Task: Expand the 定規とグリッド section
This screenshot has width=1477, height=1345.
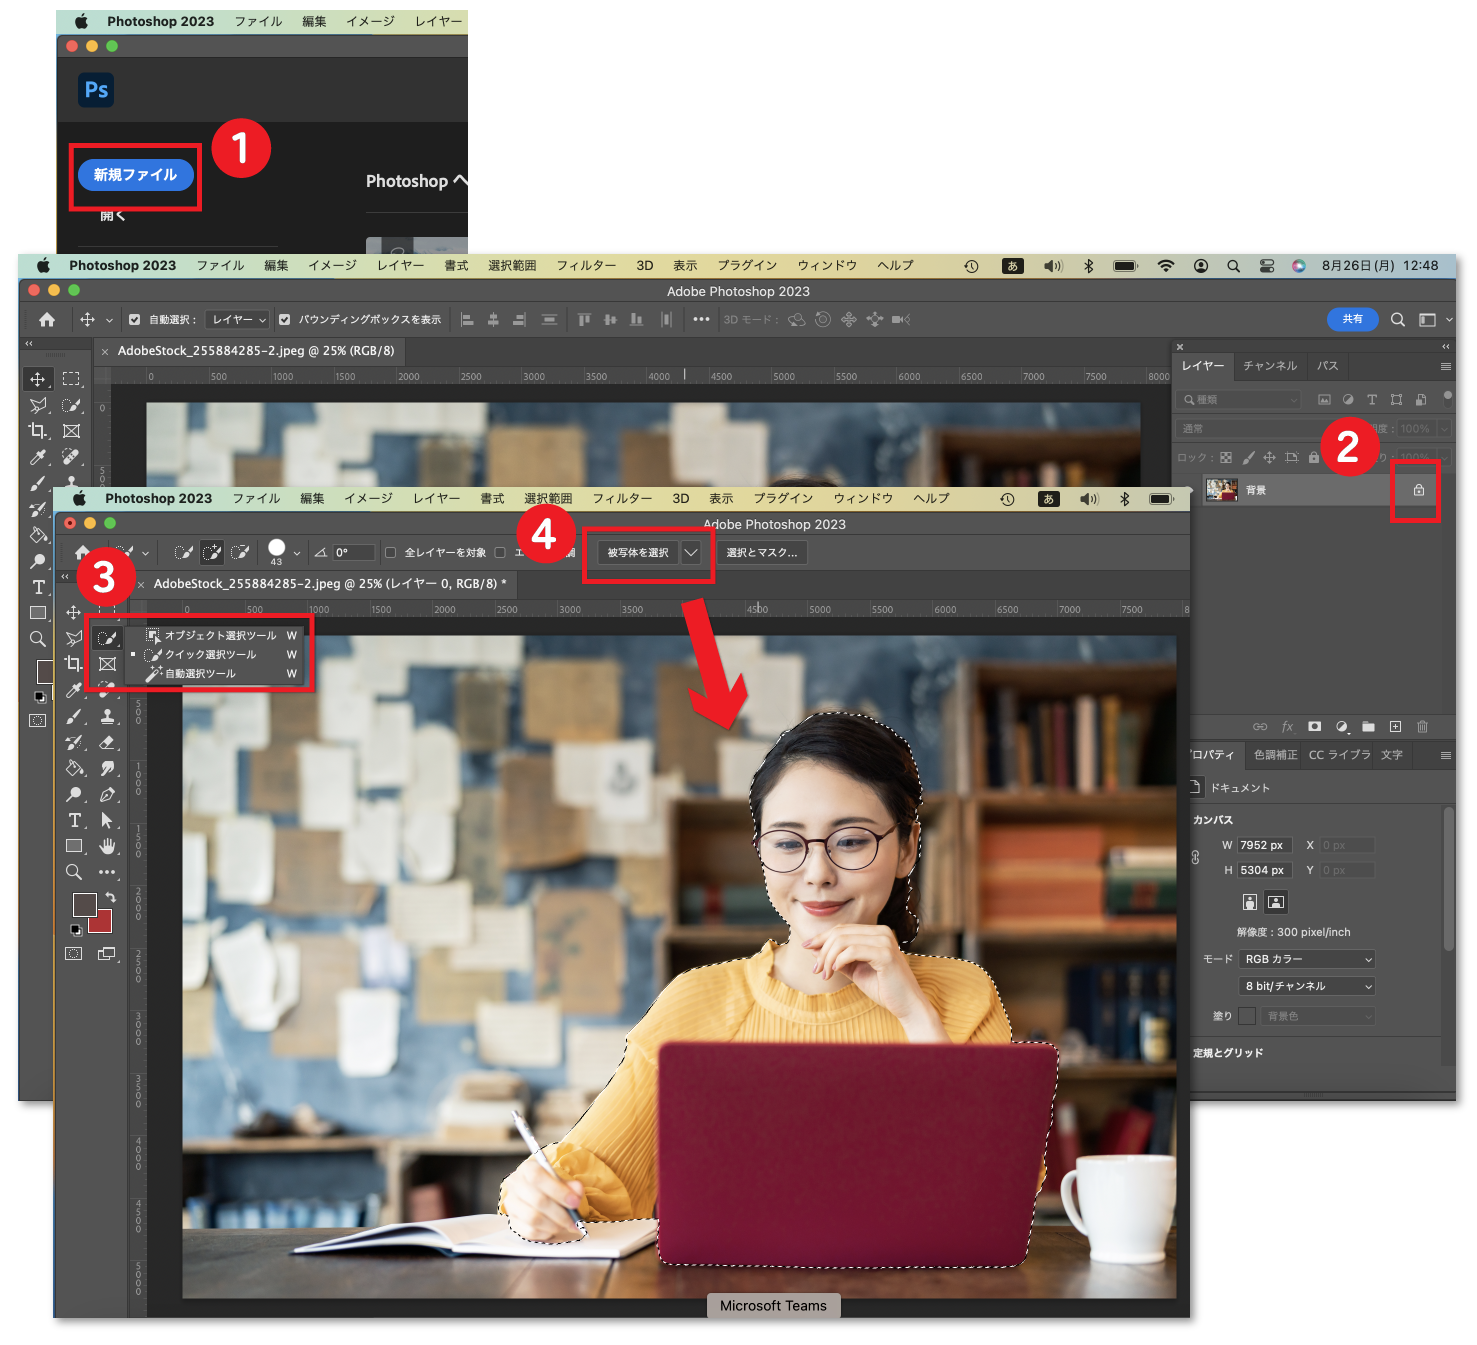Action: 1227,1053
